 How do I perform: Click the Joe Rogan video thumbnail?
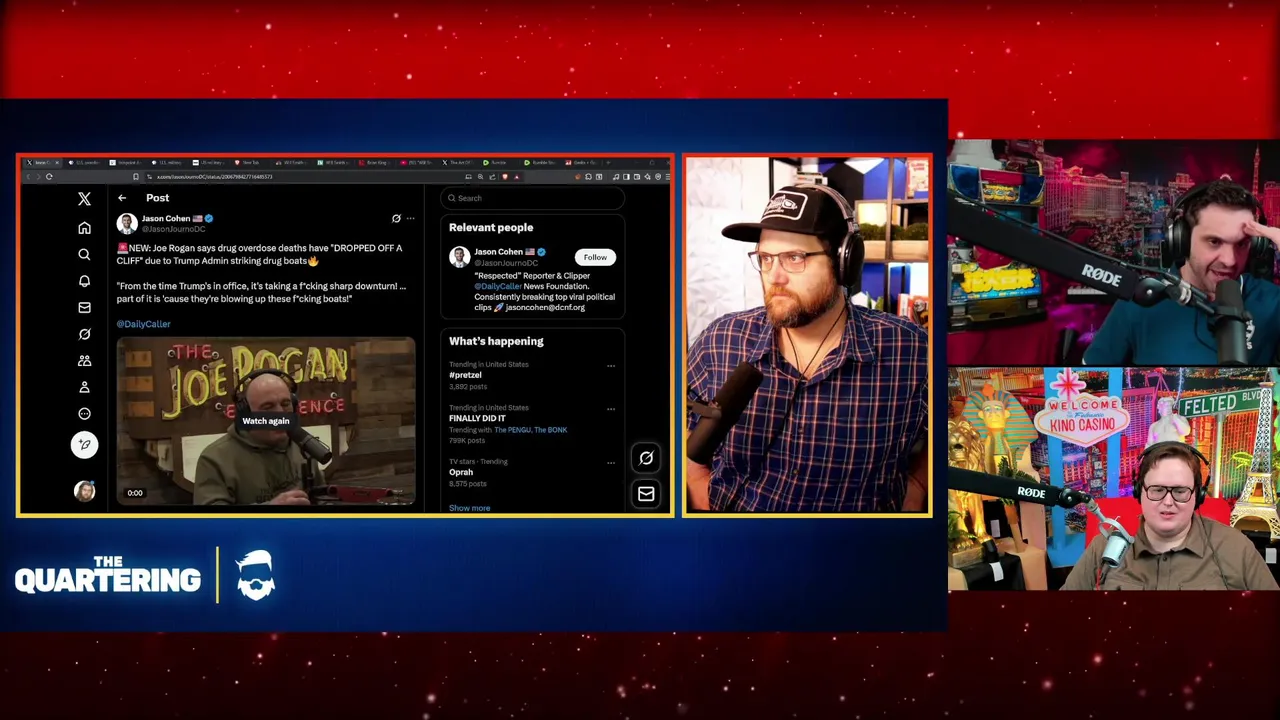(266, 420)
